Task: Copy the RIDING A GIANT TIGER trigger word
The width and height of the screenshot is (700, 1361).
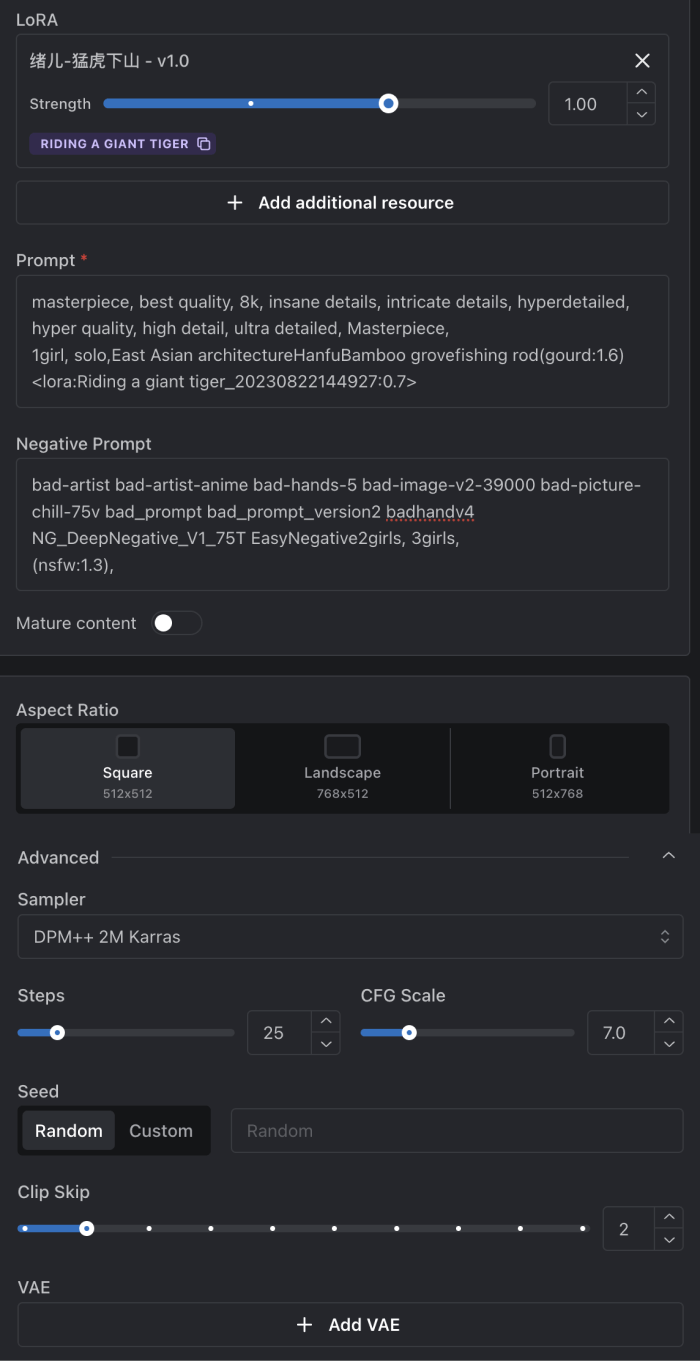Action: click(204, 144)
